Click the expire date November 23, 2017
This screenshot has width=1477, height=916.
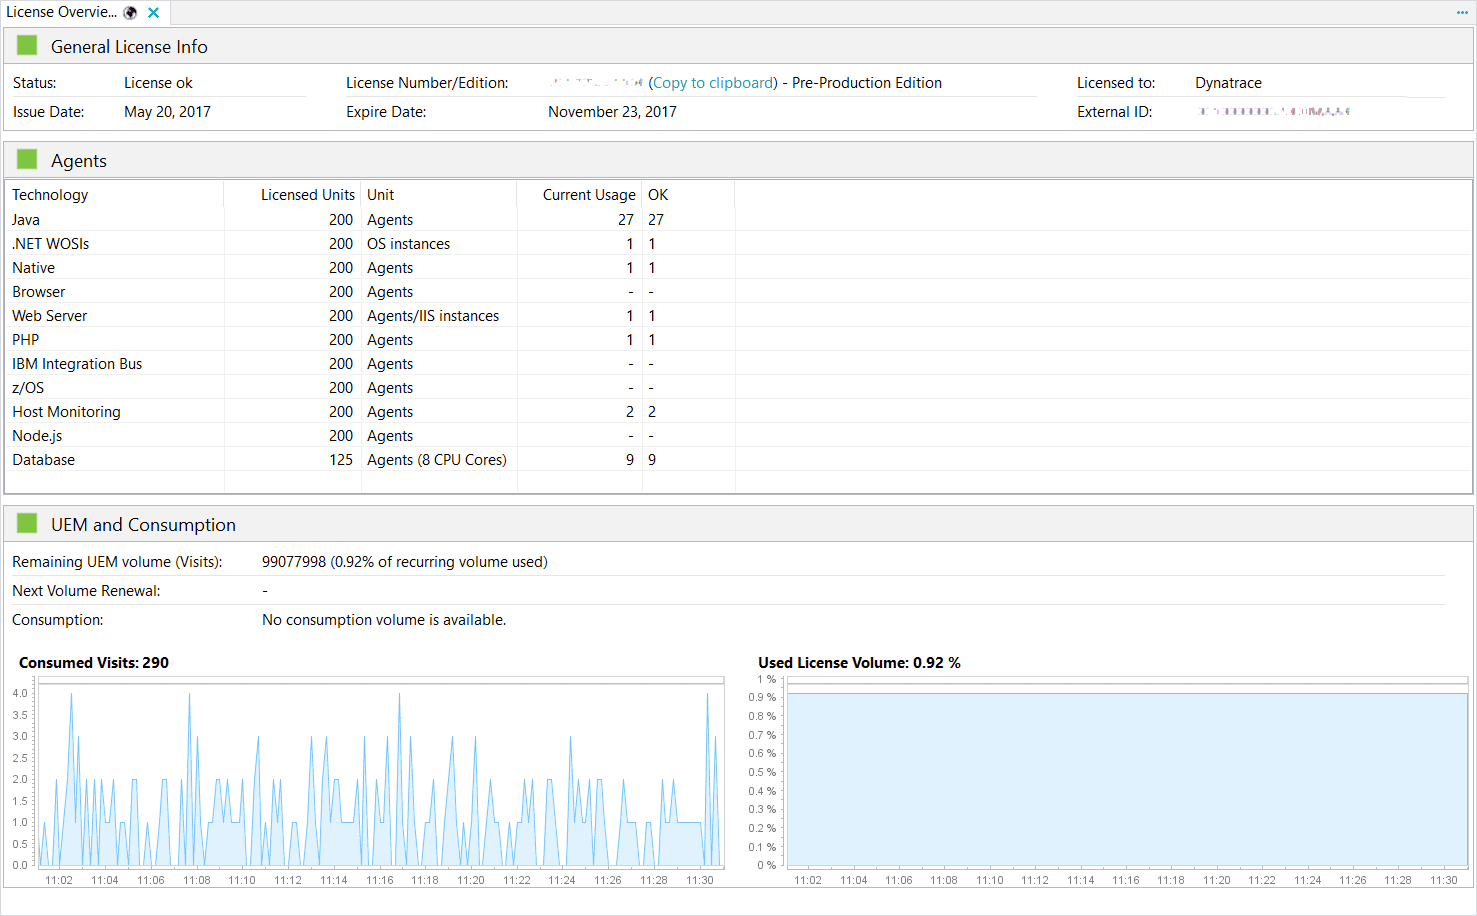tap(612, 112)
